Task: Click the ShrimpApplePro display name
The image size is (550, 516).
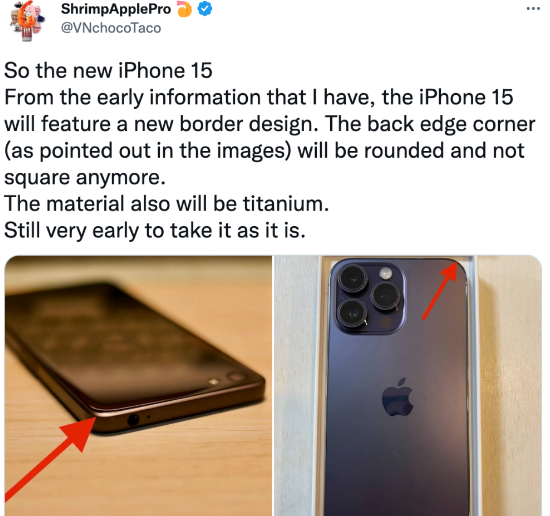Action: 116,9
